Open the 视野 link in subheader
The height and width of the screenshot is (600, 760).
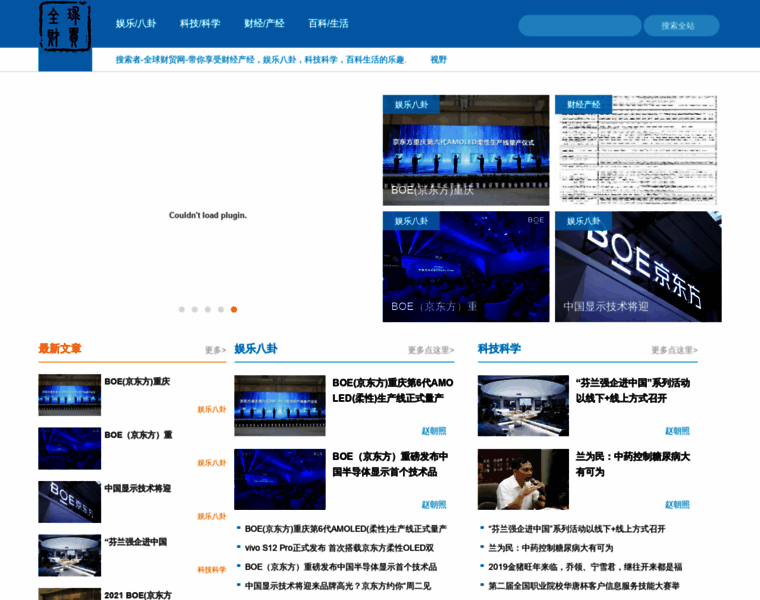pos(439,60)
